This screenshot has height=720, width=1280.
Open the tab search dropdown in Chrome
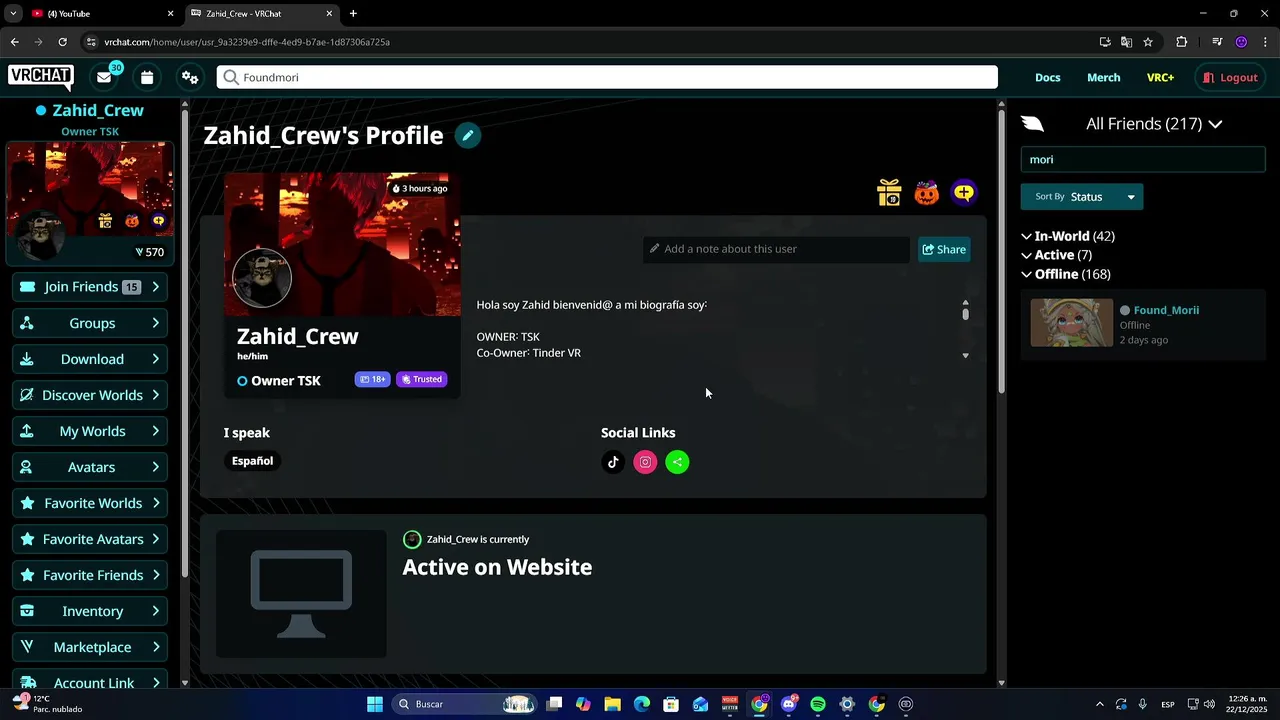(13, 14)
